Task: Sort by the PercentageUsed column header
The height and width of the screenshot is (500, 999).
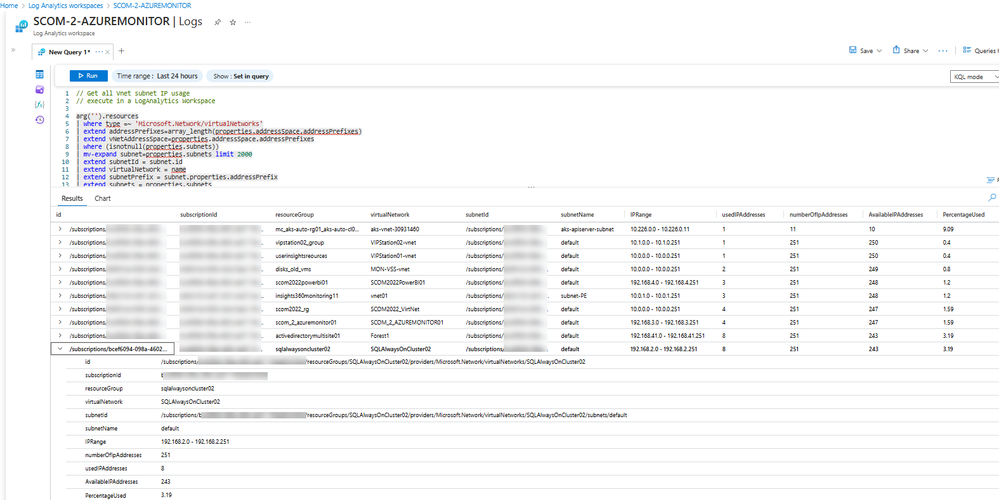Action: [963, 215]
